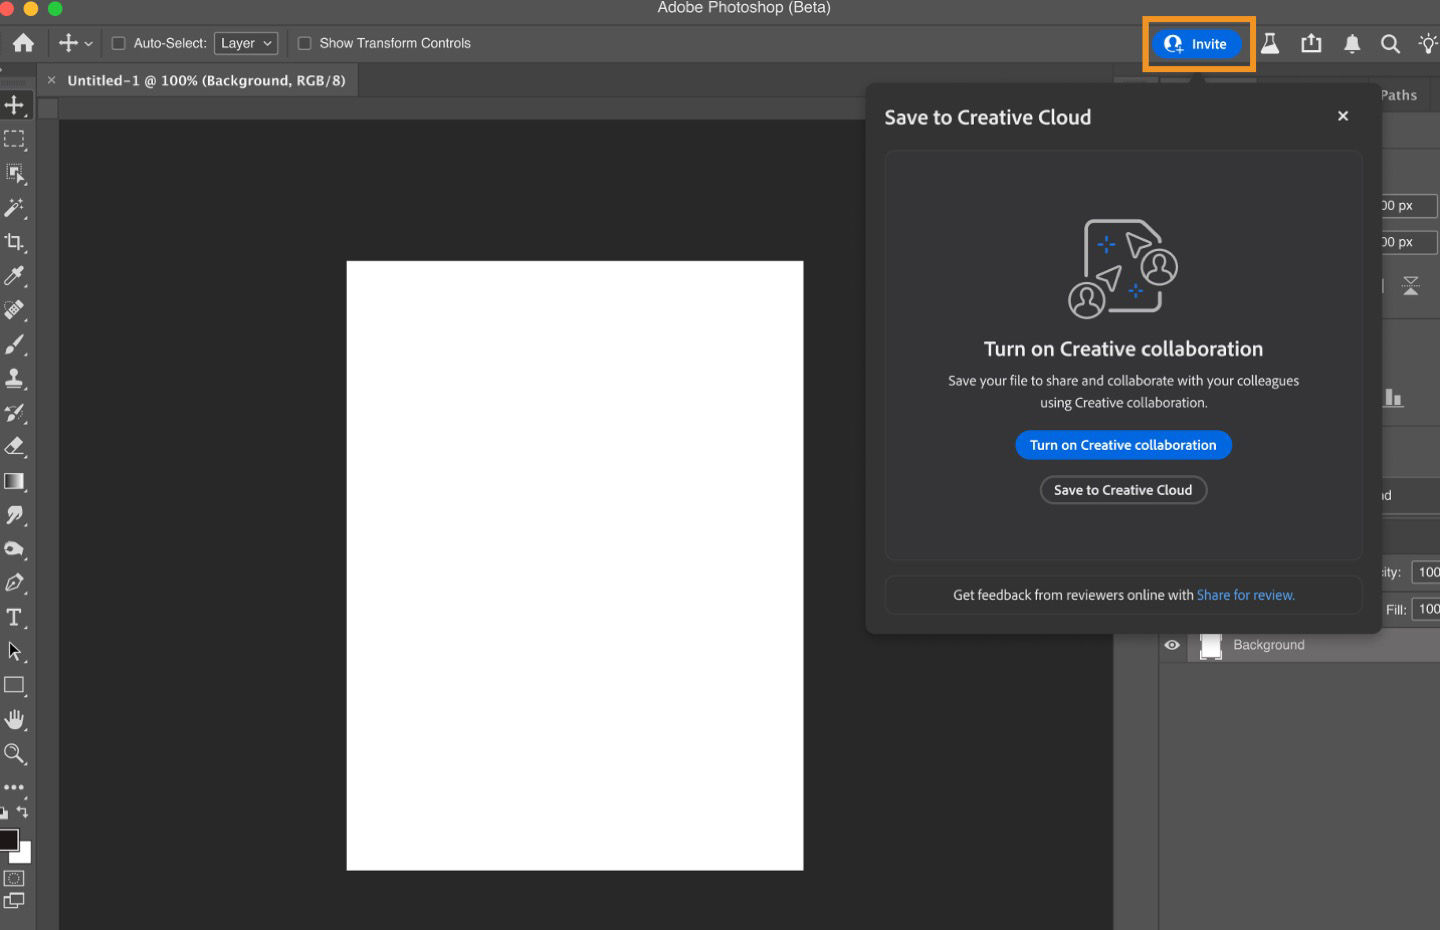1440x930 pixels.
Task: Select the Untitled-1 document tab
Action: click(x=200, y=80)
